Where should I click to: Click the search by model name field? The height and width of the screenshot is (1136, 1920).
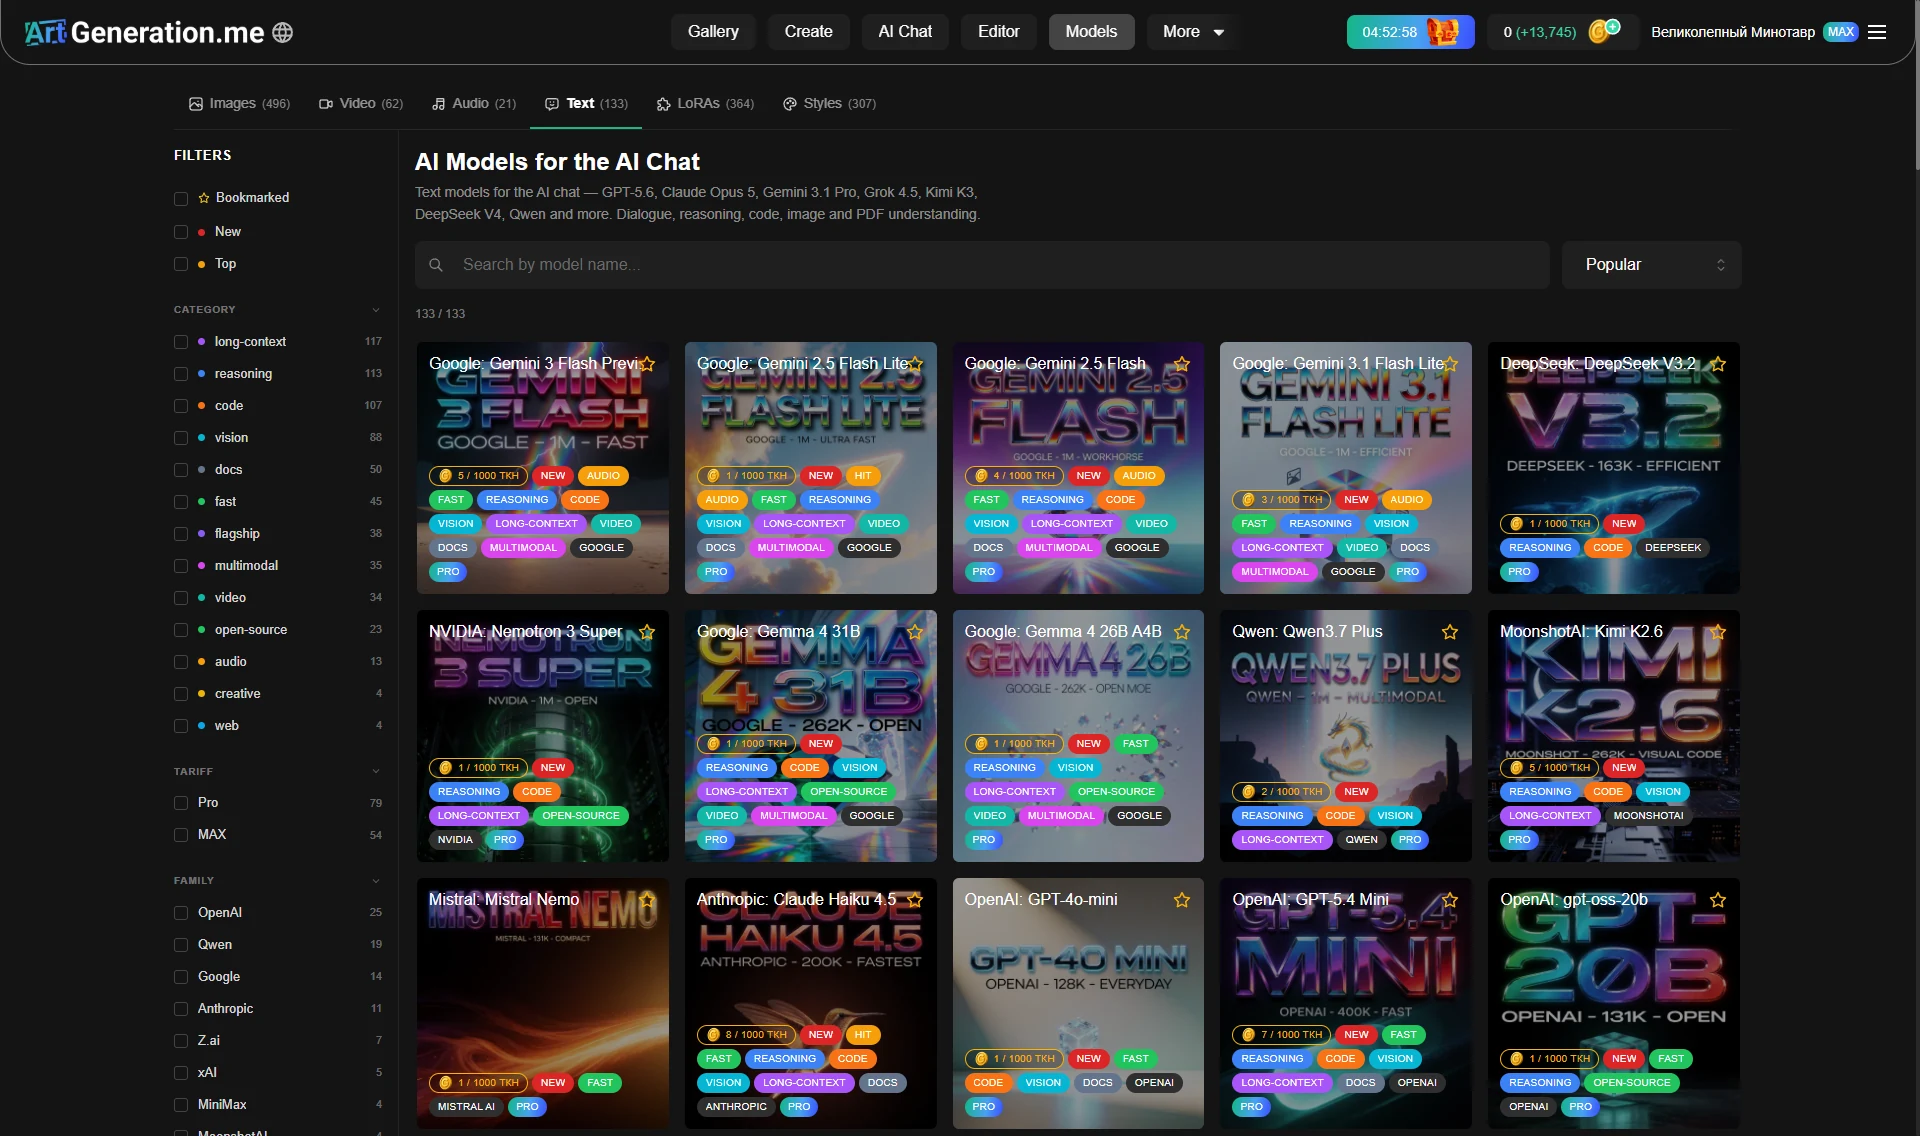[x=982, y=265]
